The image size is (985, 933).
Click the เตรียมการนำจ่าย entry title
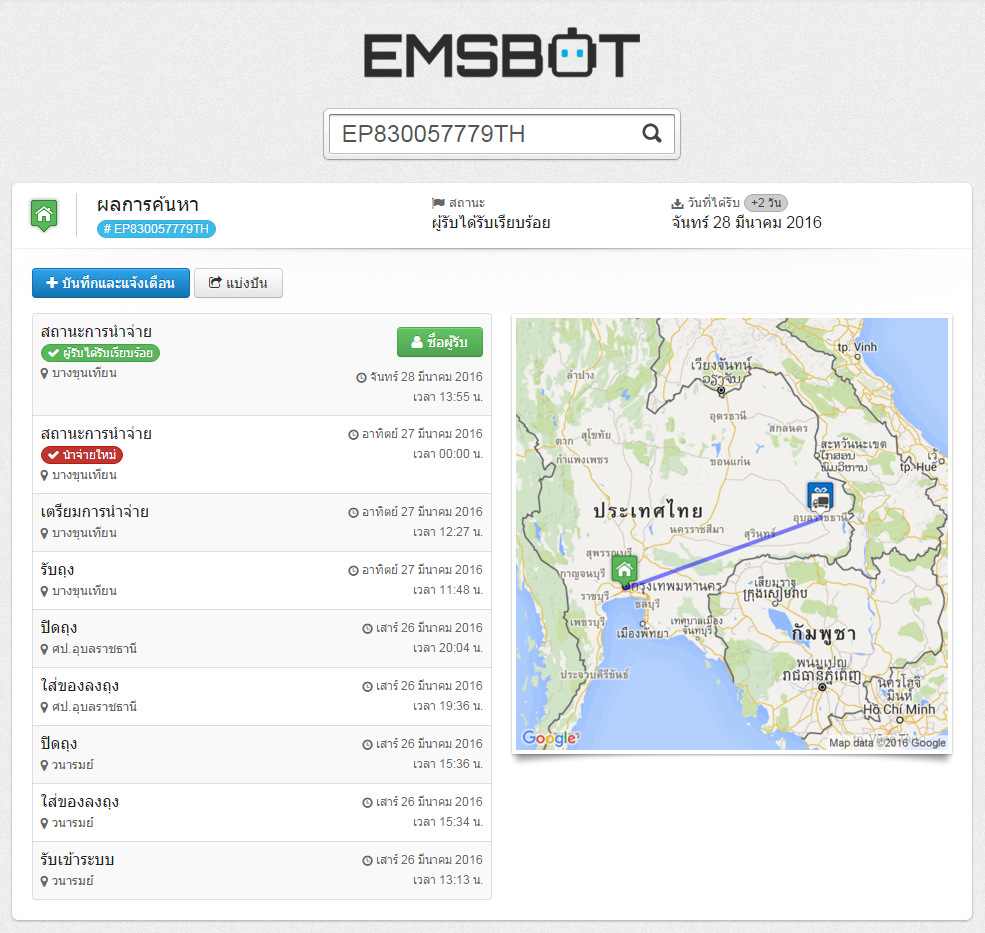pos(95,511)
